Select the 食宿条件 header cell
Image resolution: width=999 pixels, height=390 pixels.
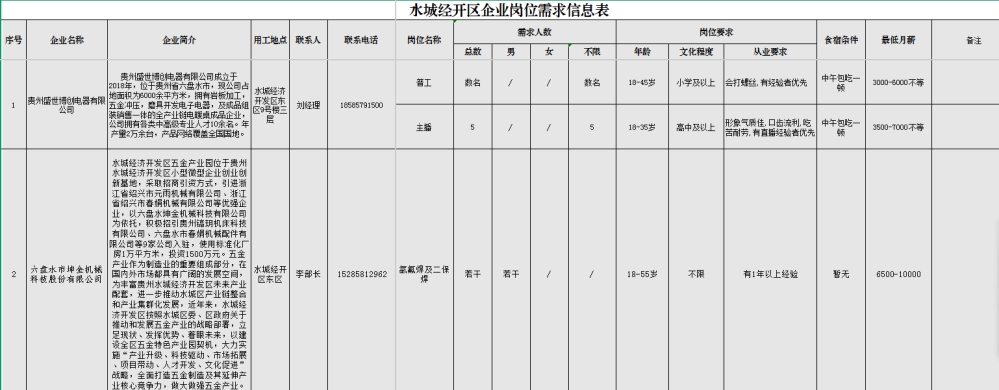[841, 40]
